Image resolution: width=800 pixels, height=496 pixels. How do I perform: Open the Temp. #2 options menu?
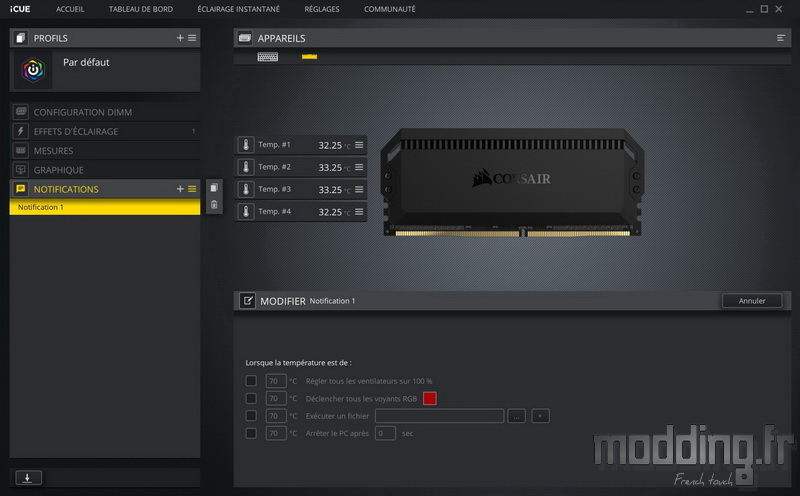click(x=359, y=167)
